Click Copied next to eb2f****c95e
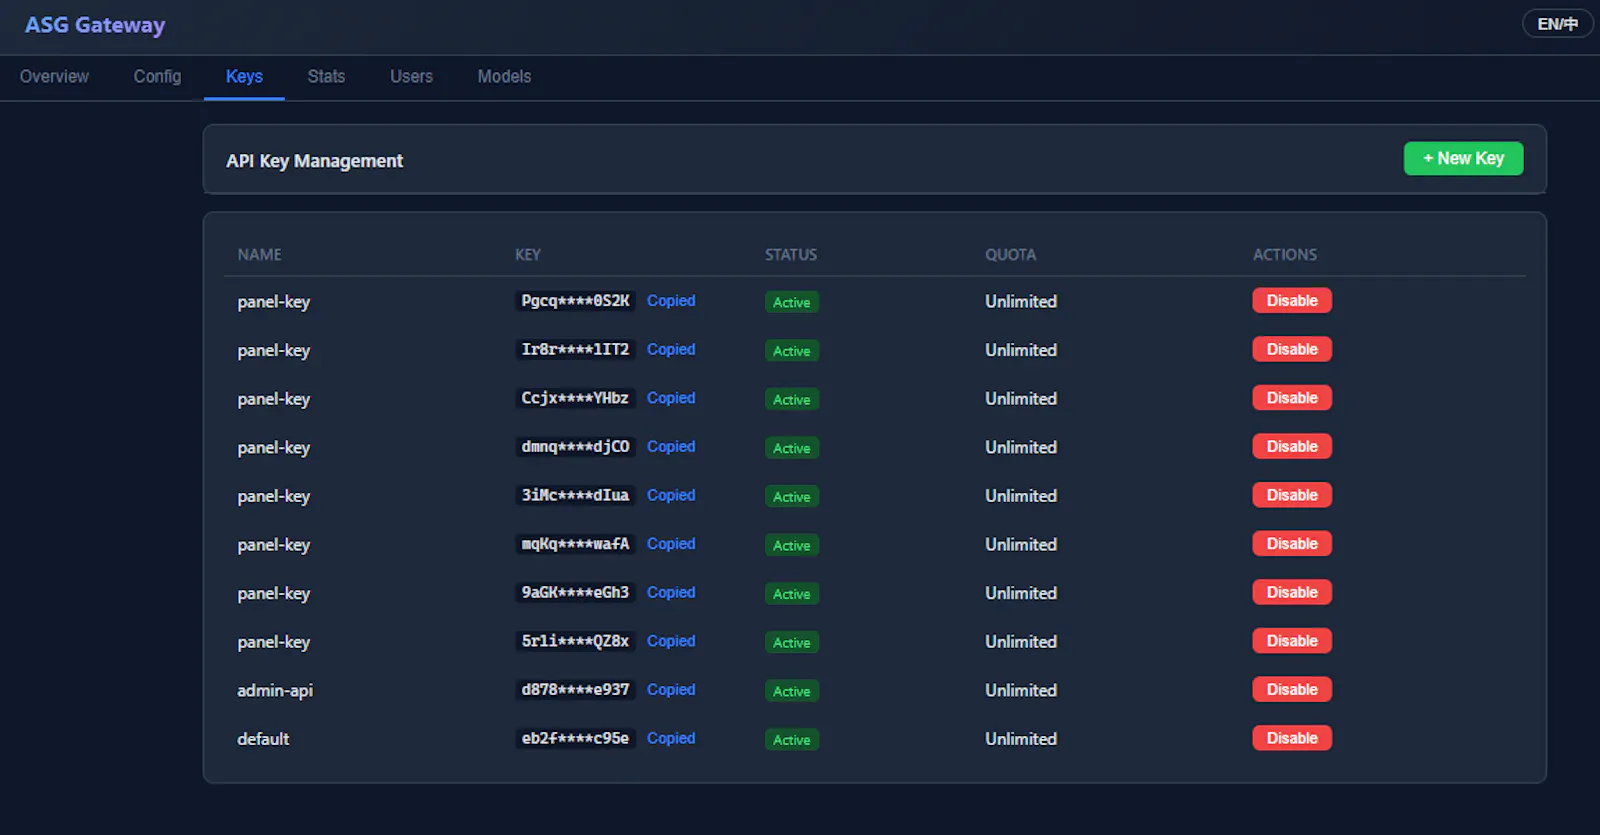 (x=671, y=738)
